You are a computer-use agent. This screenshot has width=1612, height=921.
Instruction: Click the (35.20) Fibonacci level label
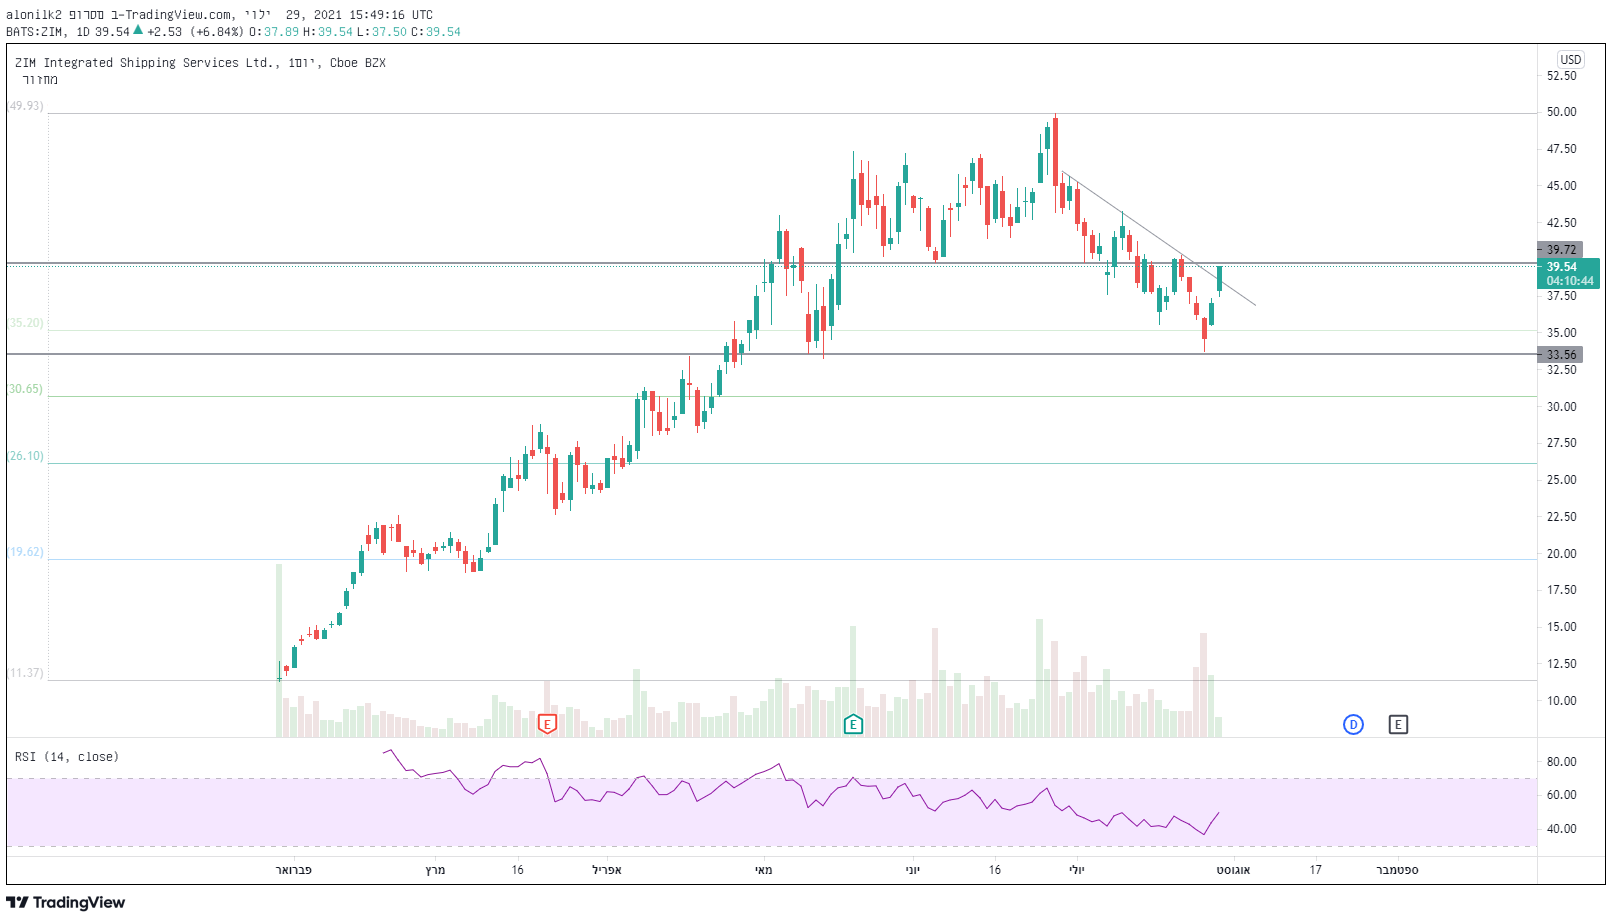pos(26,323)
